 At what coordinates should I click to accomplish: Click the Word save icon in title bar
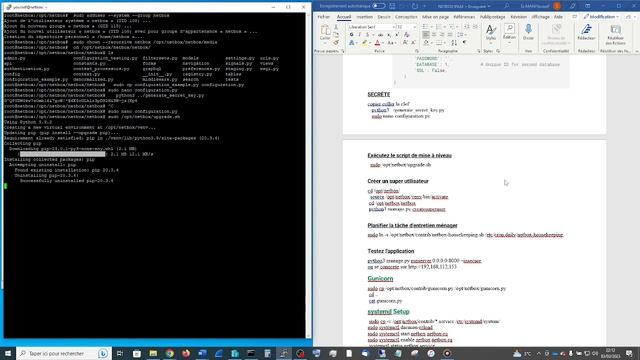(392, 6)
